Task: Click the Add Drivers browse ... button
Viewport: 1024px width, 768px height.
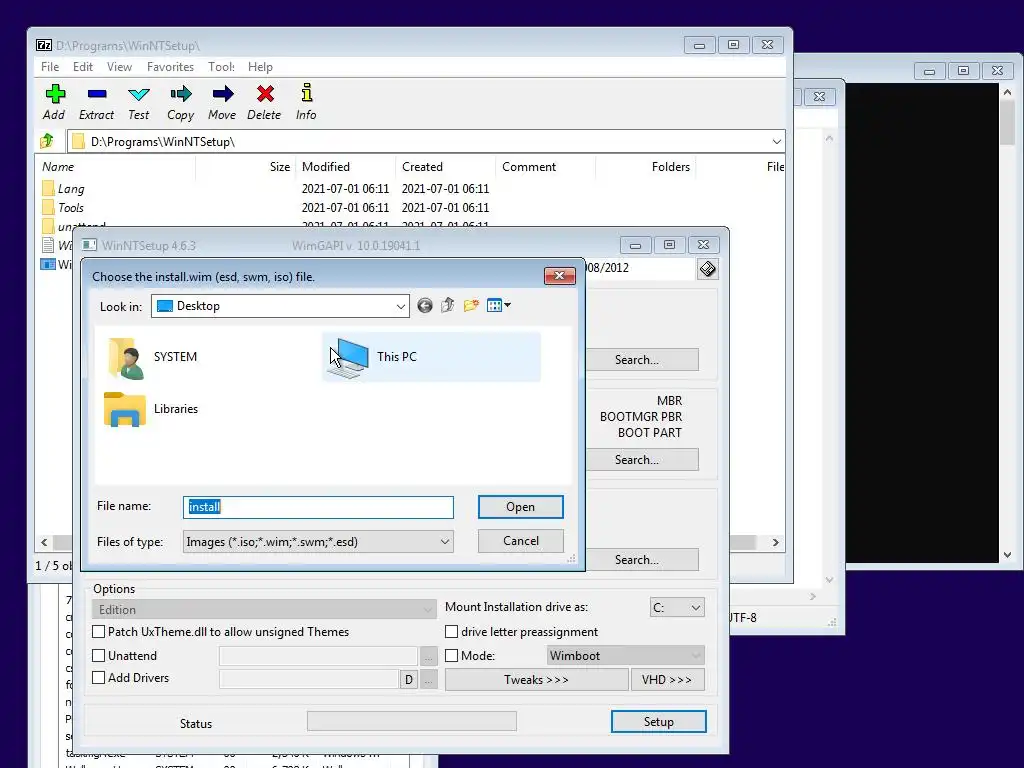Action: pos(428,680)
